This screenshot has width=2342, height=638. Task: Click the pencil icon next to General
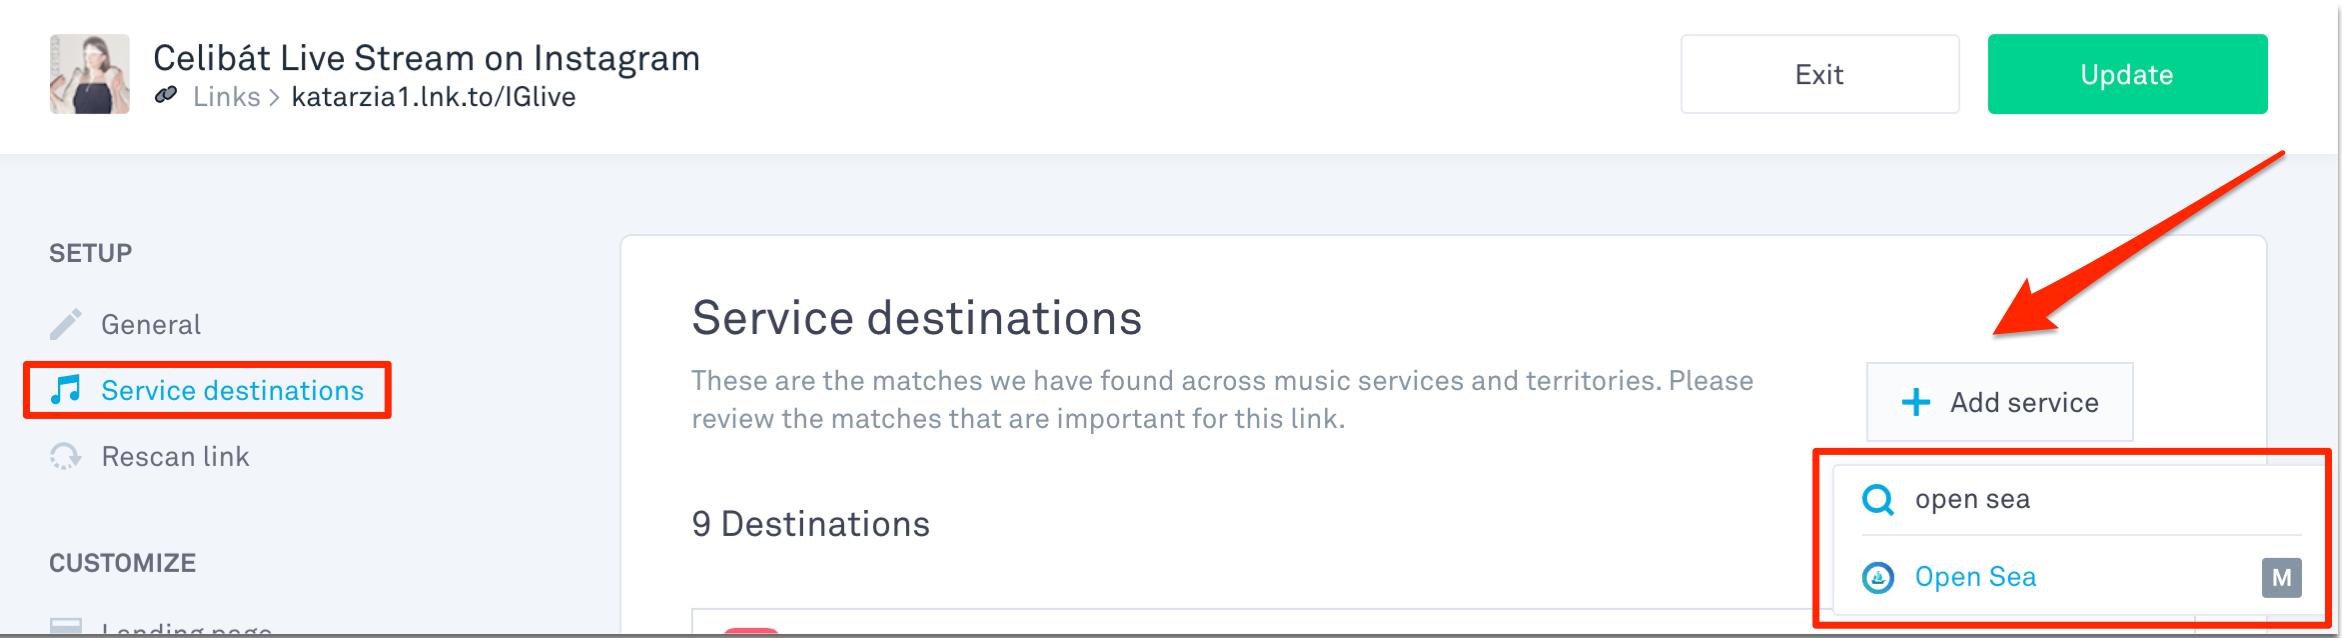[66, 324]
